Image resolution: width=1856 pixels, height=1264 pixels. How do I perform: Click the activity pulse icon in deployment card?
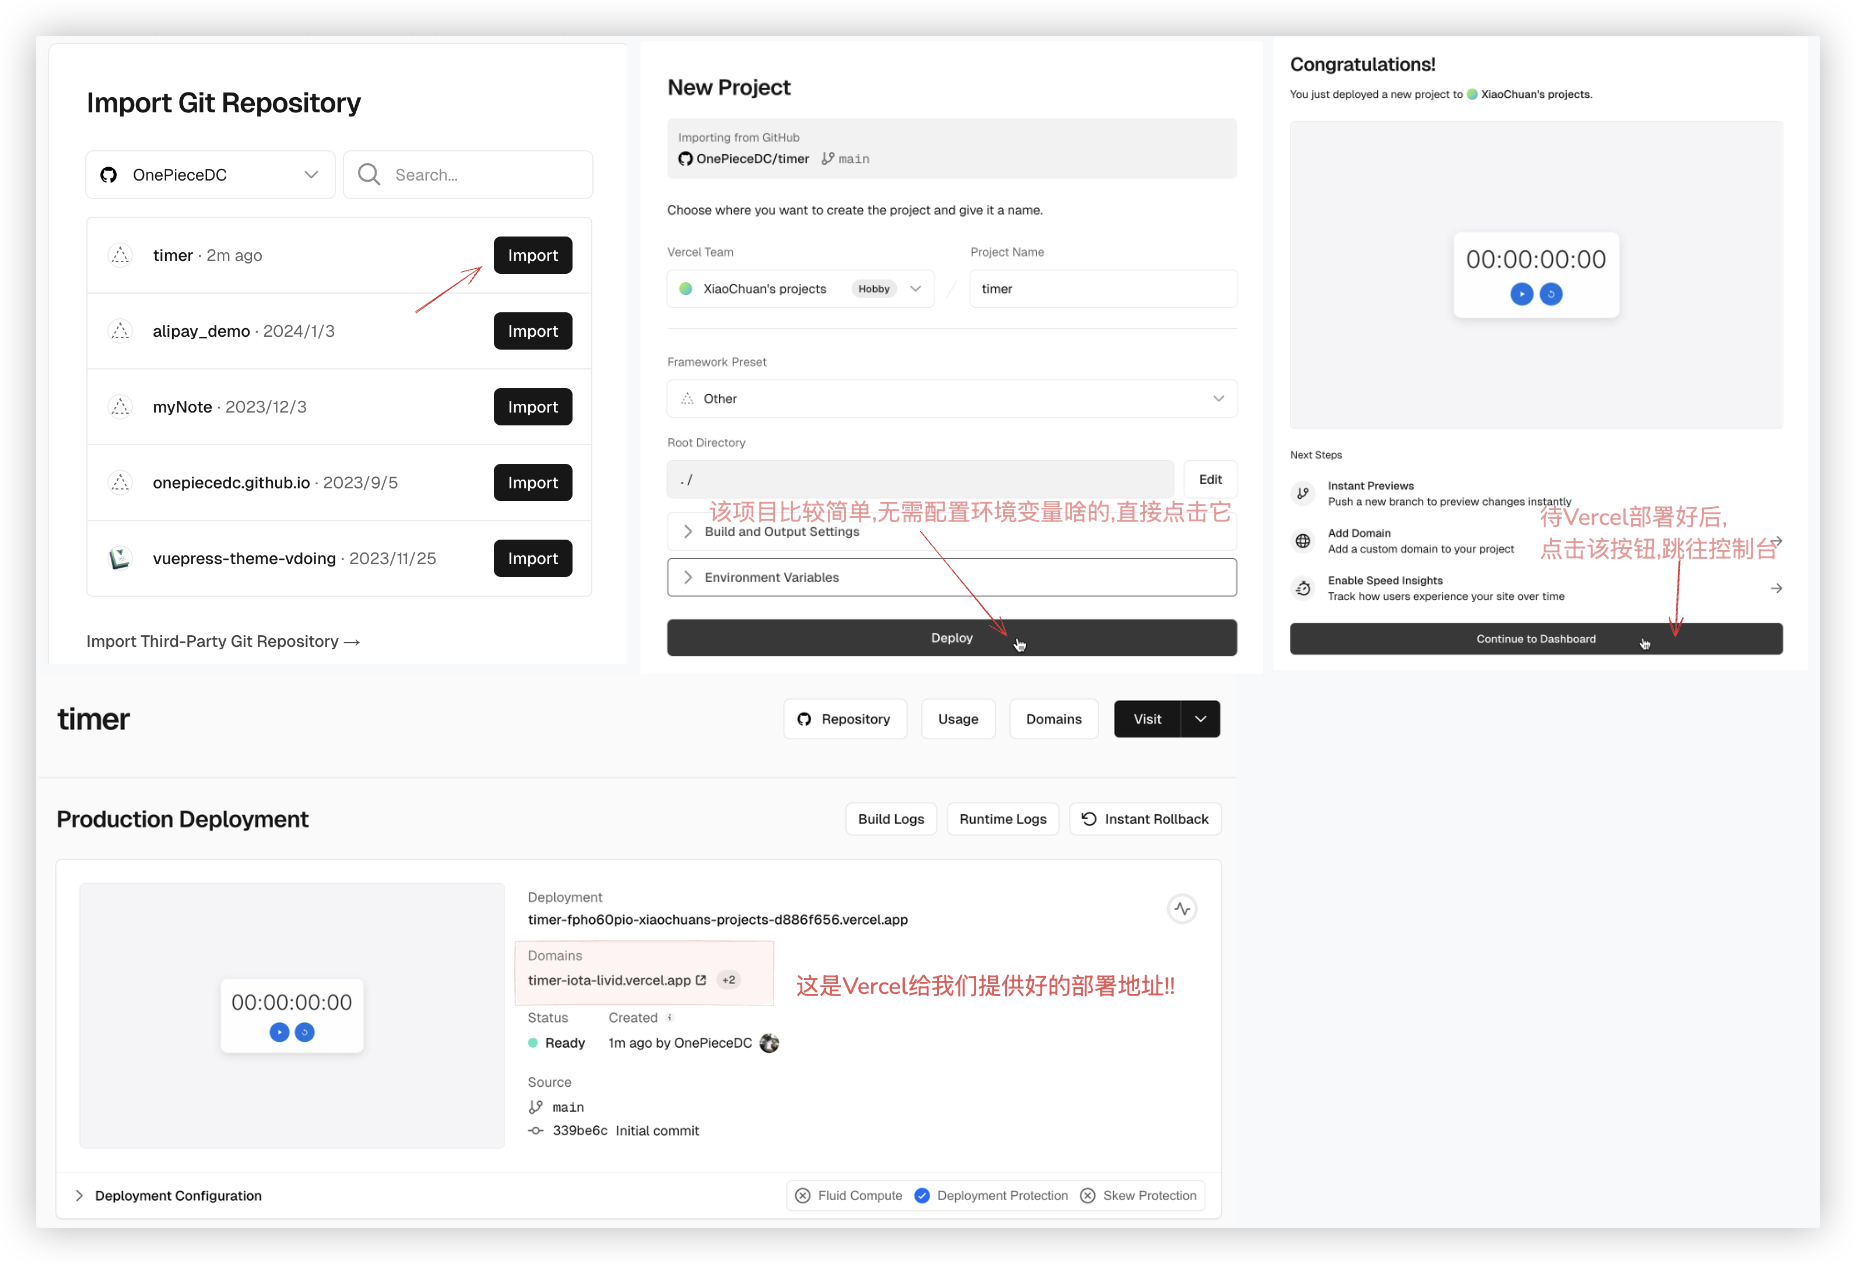coord(1182,909)
